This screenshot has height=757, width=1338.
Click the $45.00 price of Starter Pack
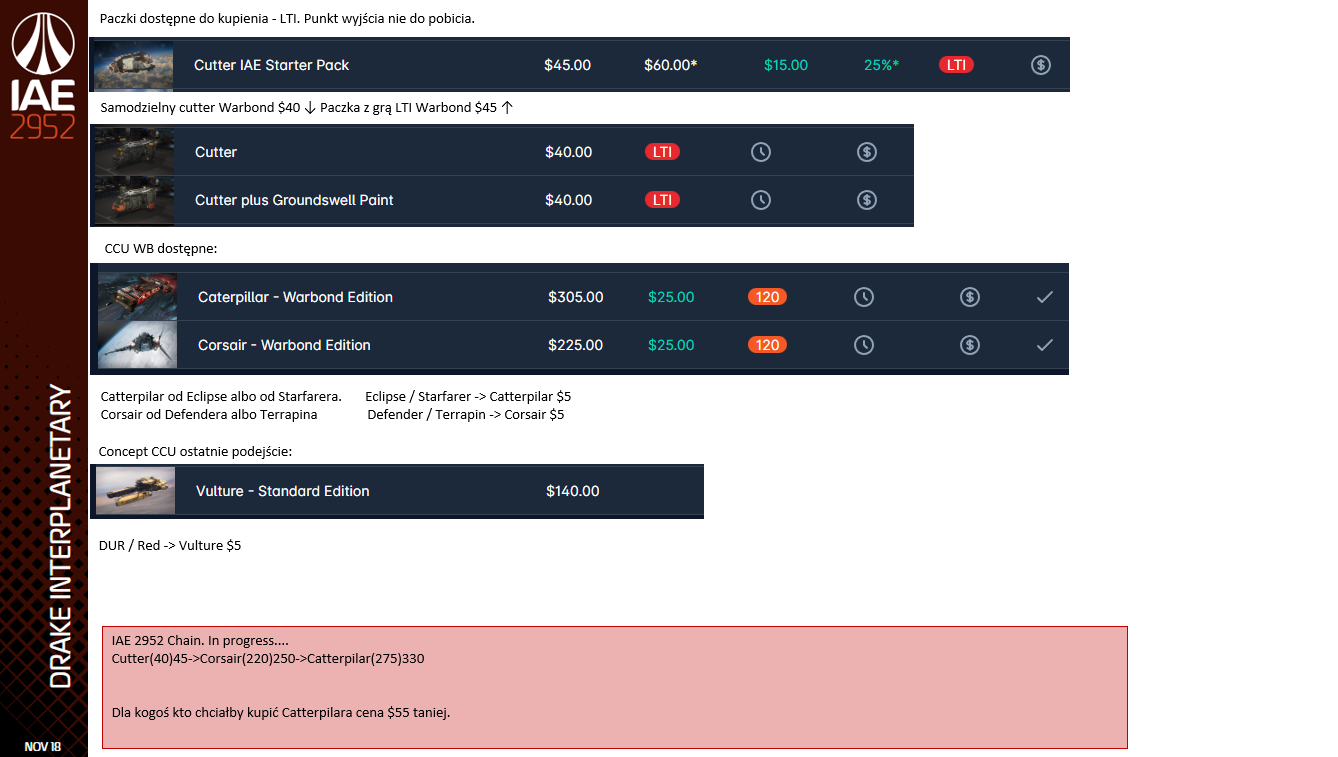567,65
